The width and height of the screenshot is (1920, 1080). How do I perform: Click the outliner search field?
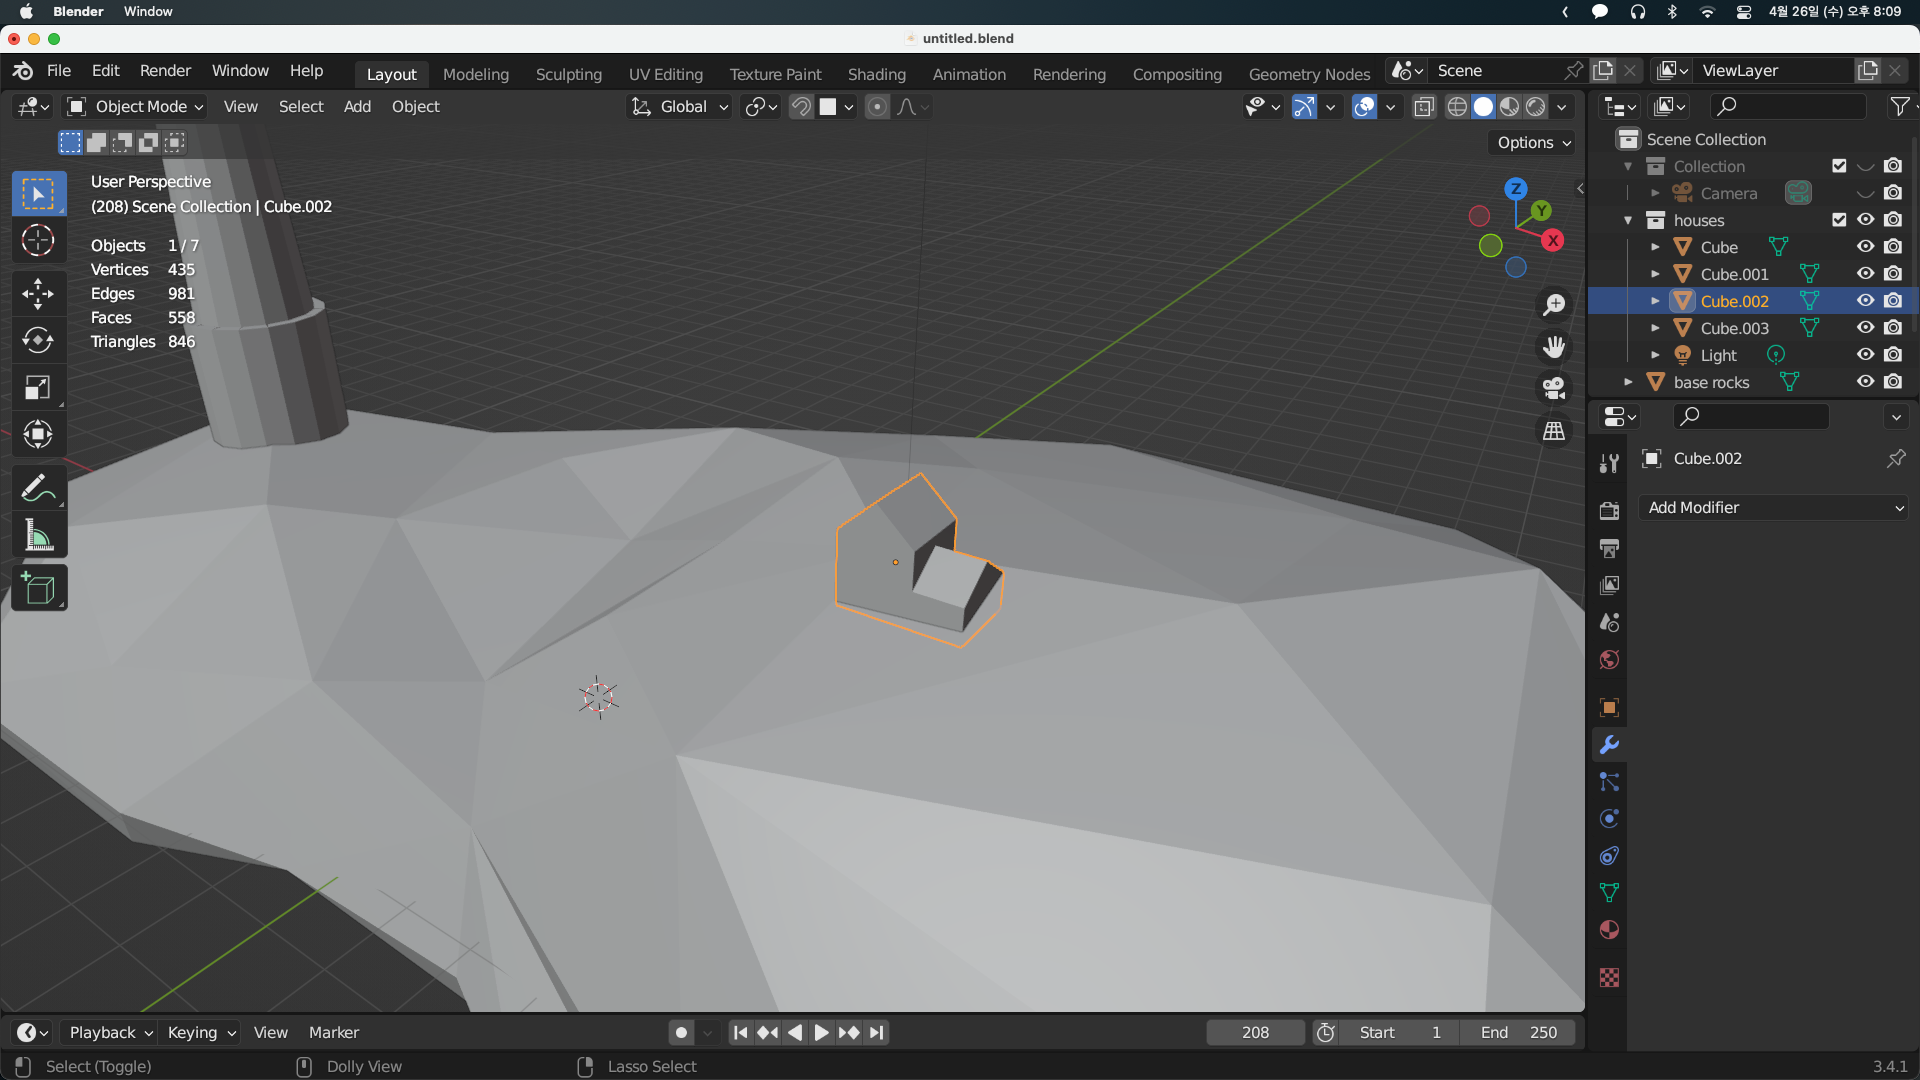tap(1788, 106)
